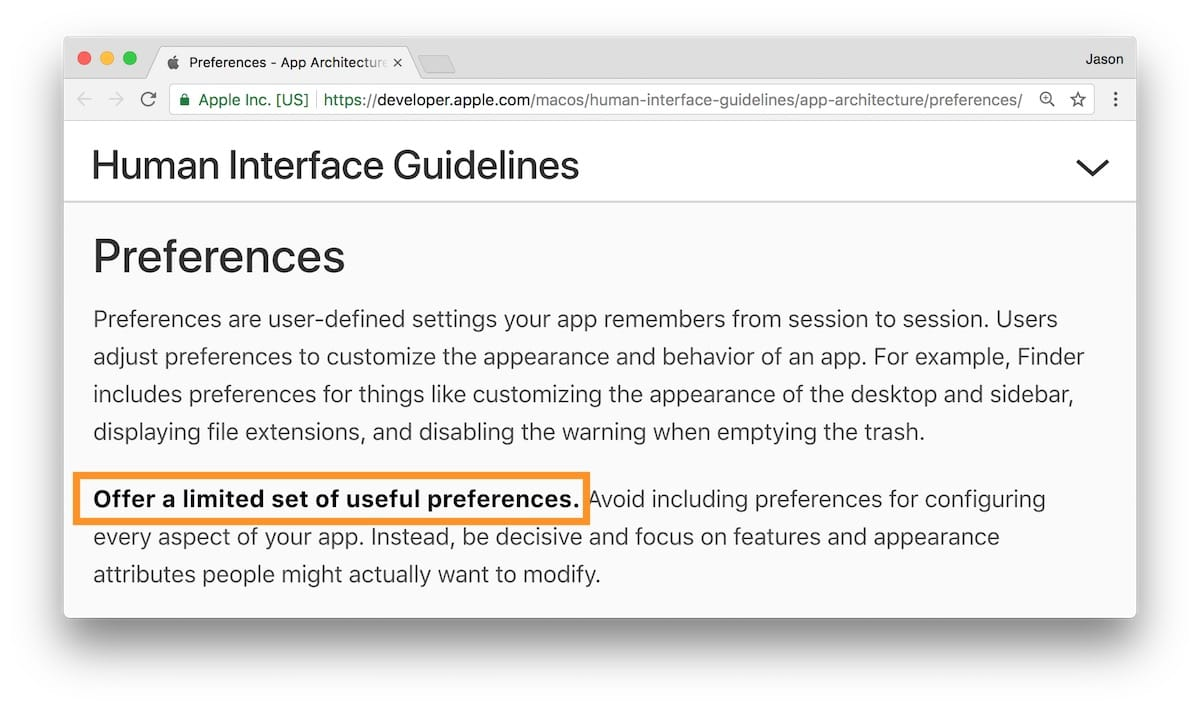Close the Preferences - App Architecture tab
The width and height of the screenshot is (1200, 709).
click(397, 62)
